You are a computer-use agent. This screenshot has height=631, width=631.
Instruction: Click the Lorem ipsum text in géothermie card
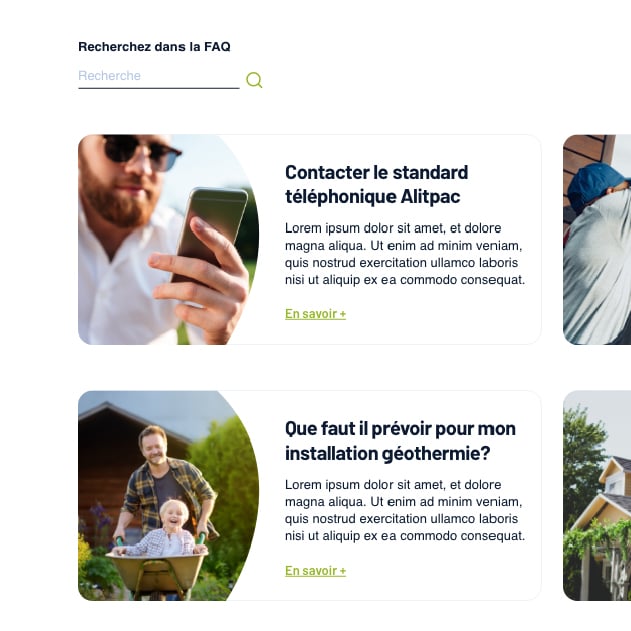405,510
